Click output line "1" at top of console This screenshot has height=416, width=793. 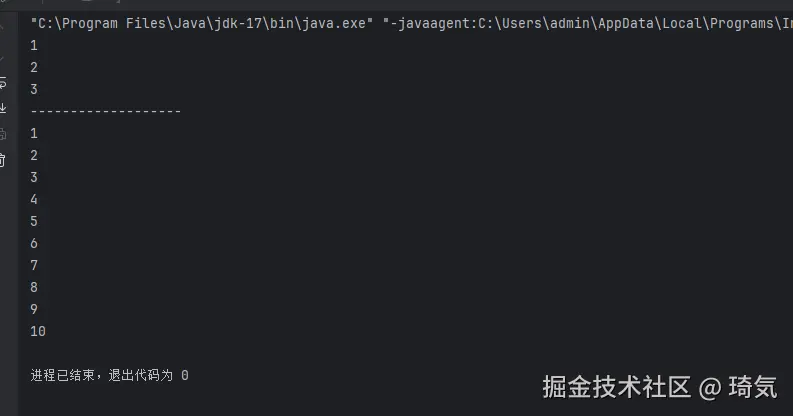coord(34,45)
